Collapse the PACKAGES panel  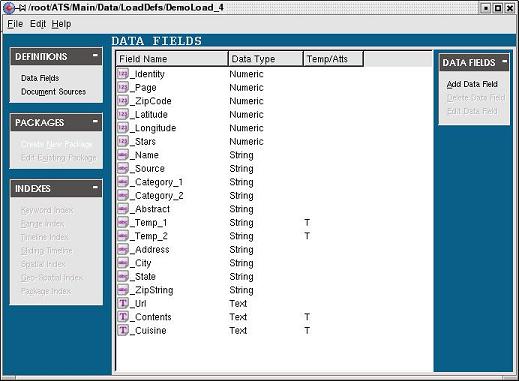coord(95,121)
